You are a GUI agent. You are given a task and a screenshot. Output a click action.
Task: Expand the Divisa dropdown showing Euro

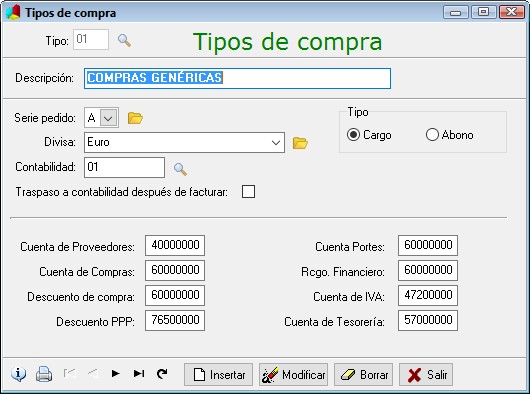tap(276, 143)
